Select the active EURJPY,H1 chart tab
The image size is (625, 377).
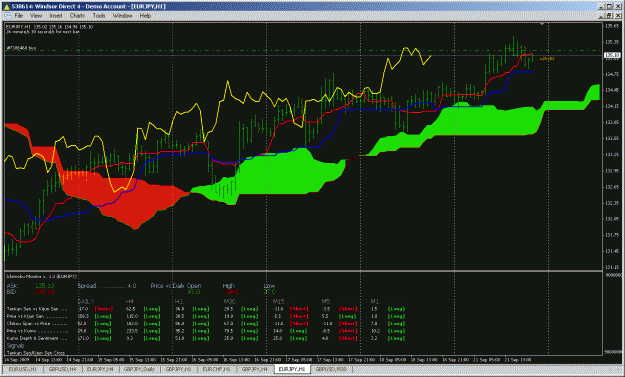[x=292, y=369]
